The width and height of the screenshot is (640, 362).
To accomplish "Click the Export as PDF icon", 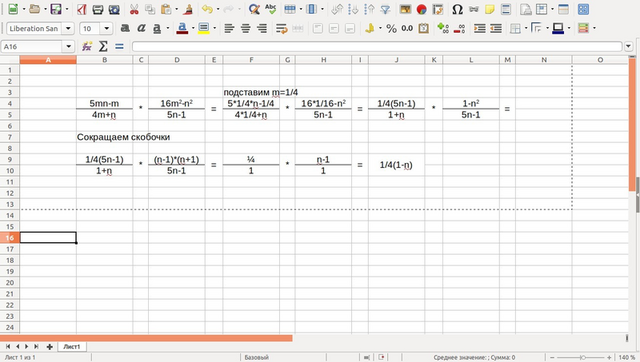I will (x=82, y=9).
